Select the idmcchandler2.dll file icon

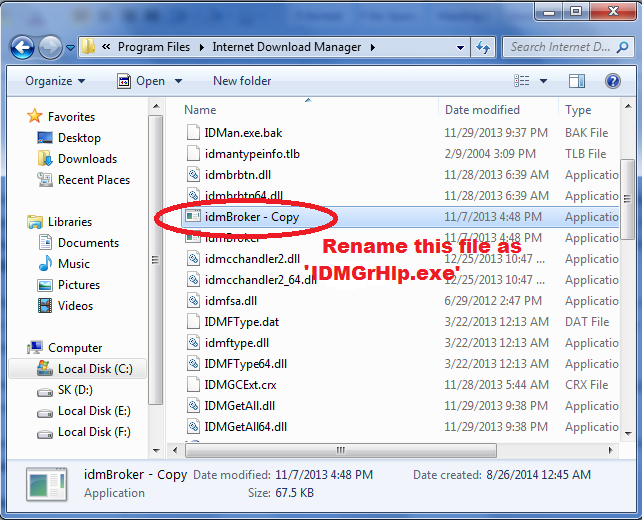coord(193,259)
